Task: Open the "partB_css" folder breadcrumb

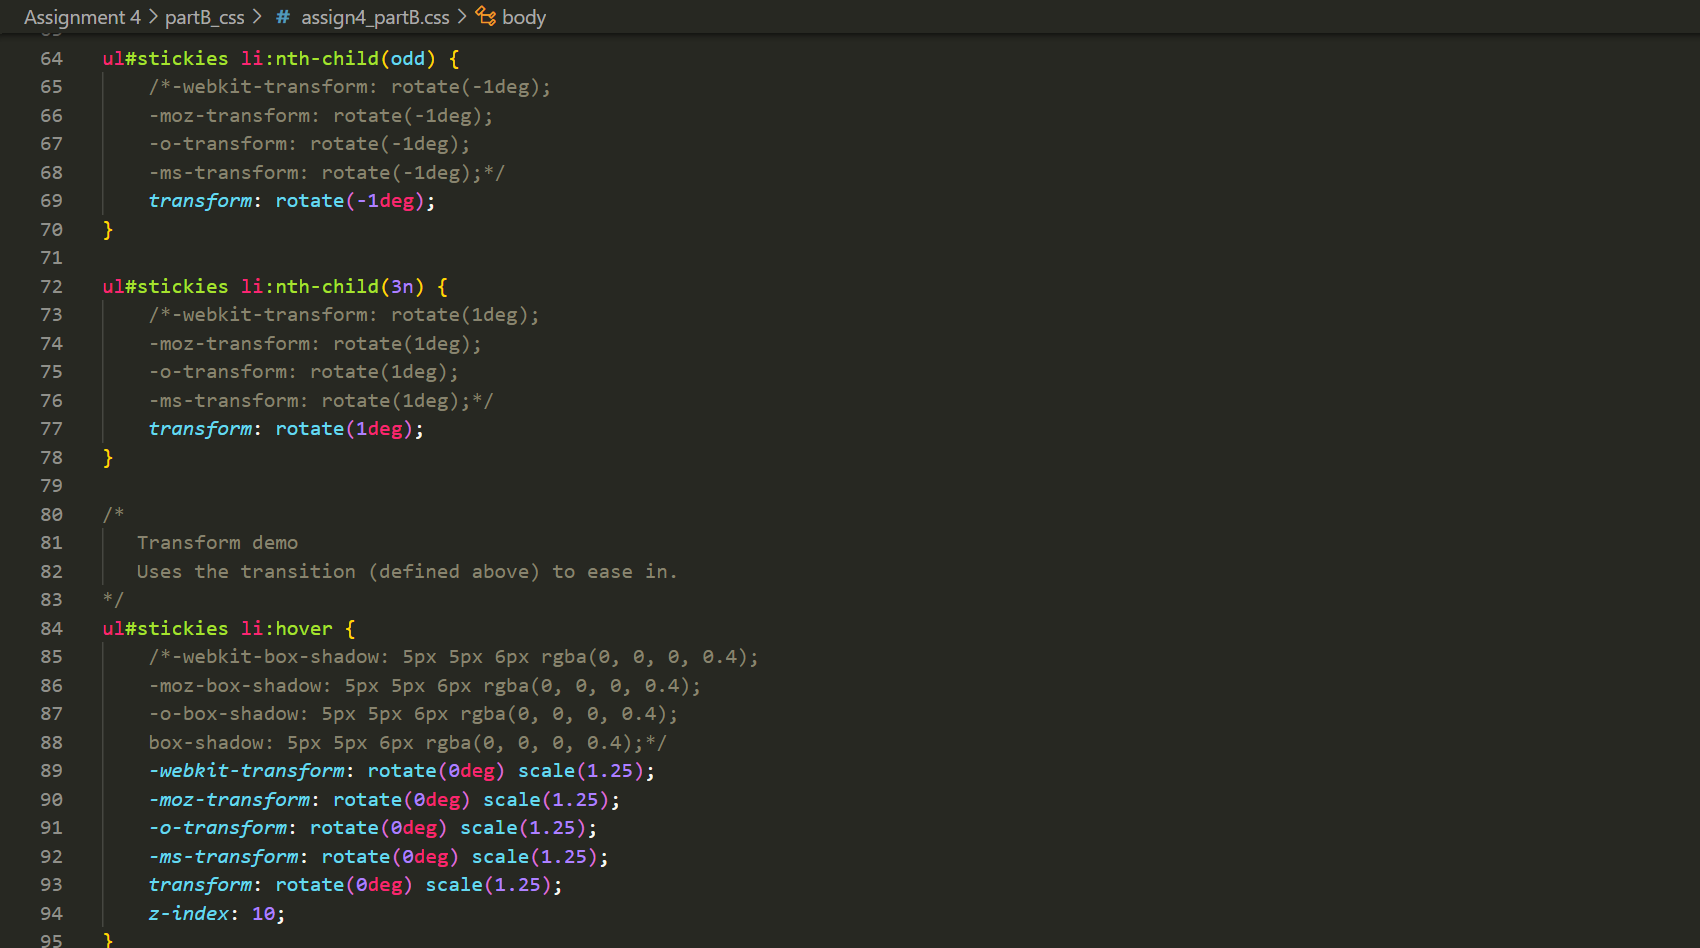Action: [204, 17]
